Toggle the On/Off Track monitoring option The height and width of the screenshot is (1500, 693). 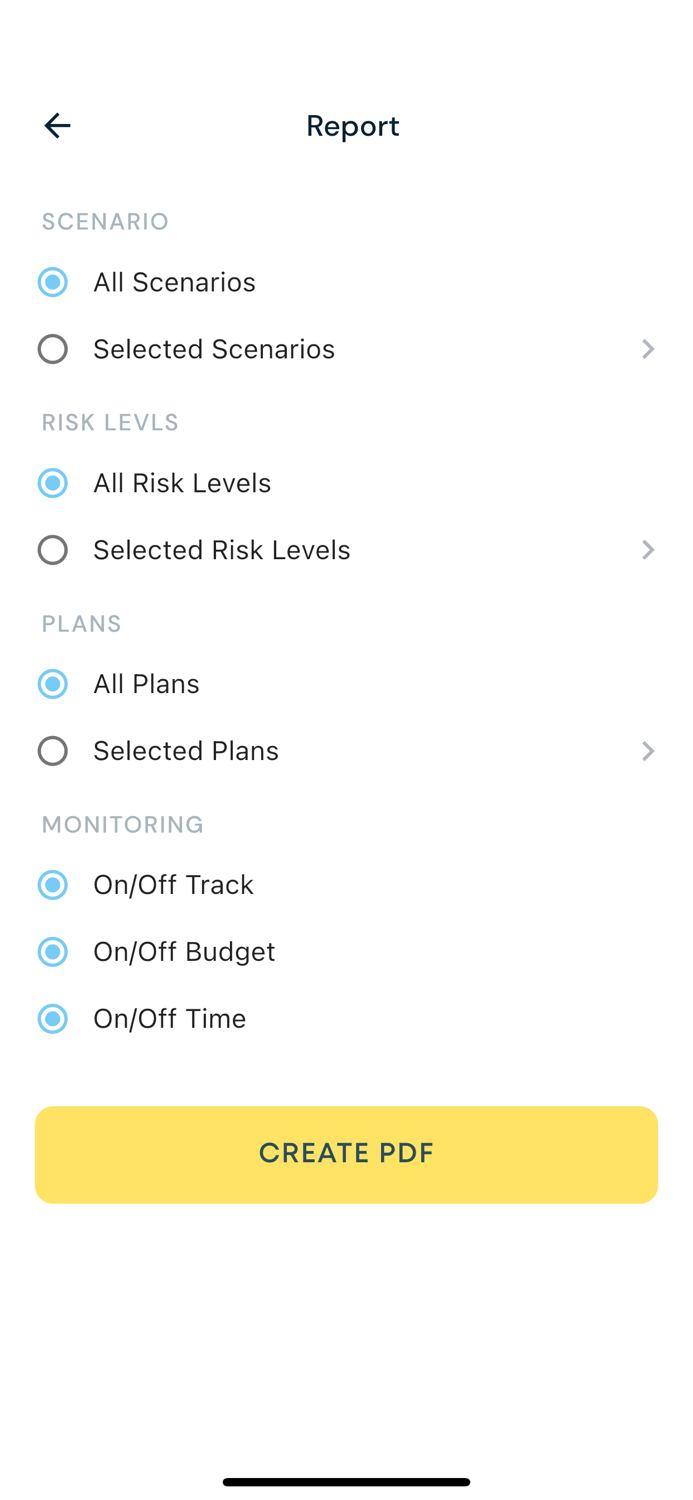[52, 885]
